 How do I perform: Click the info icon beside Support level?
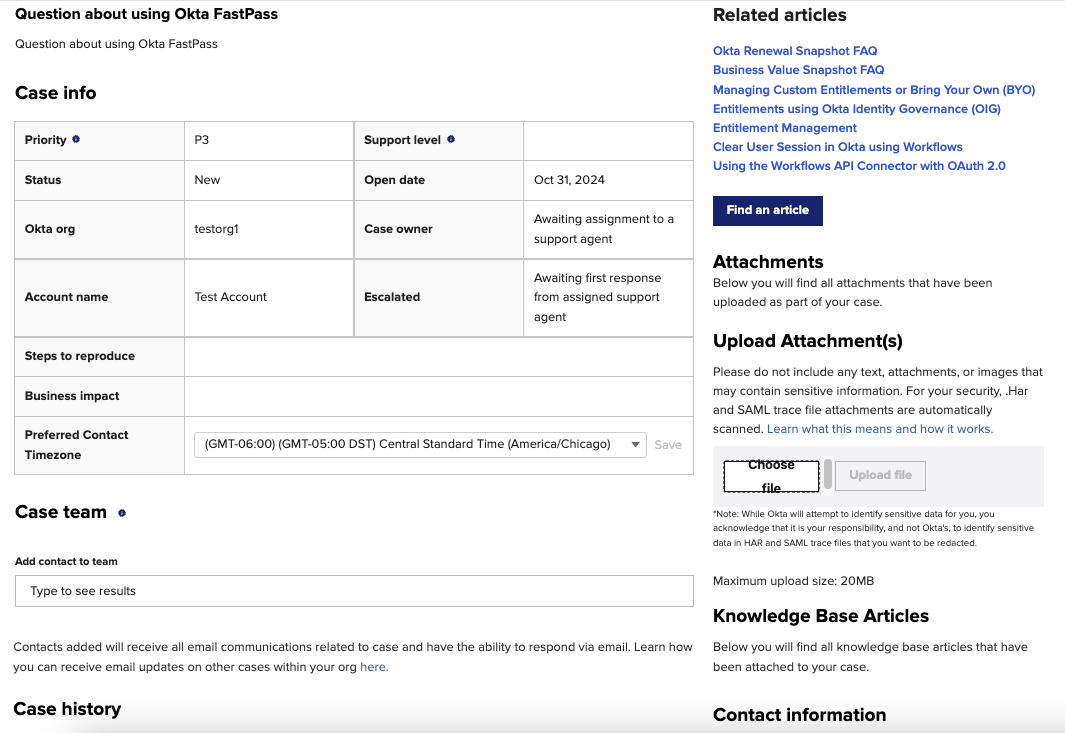451,139
